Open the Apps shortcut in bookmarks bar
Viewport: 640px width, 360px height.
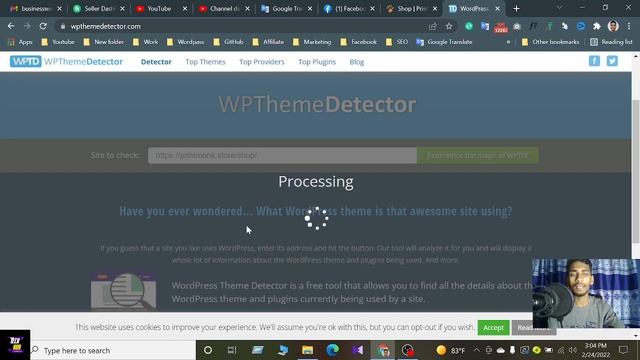coord(20,42)
